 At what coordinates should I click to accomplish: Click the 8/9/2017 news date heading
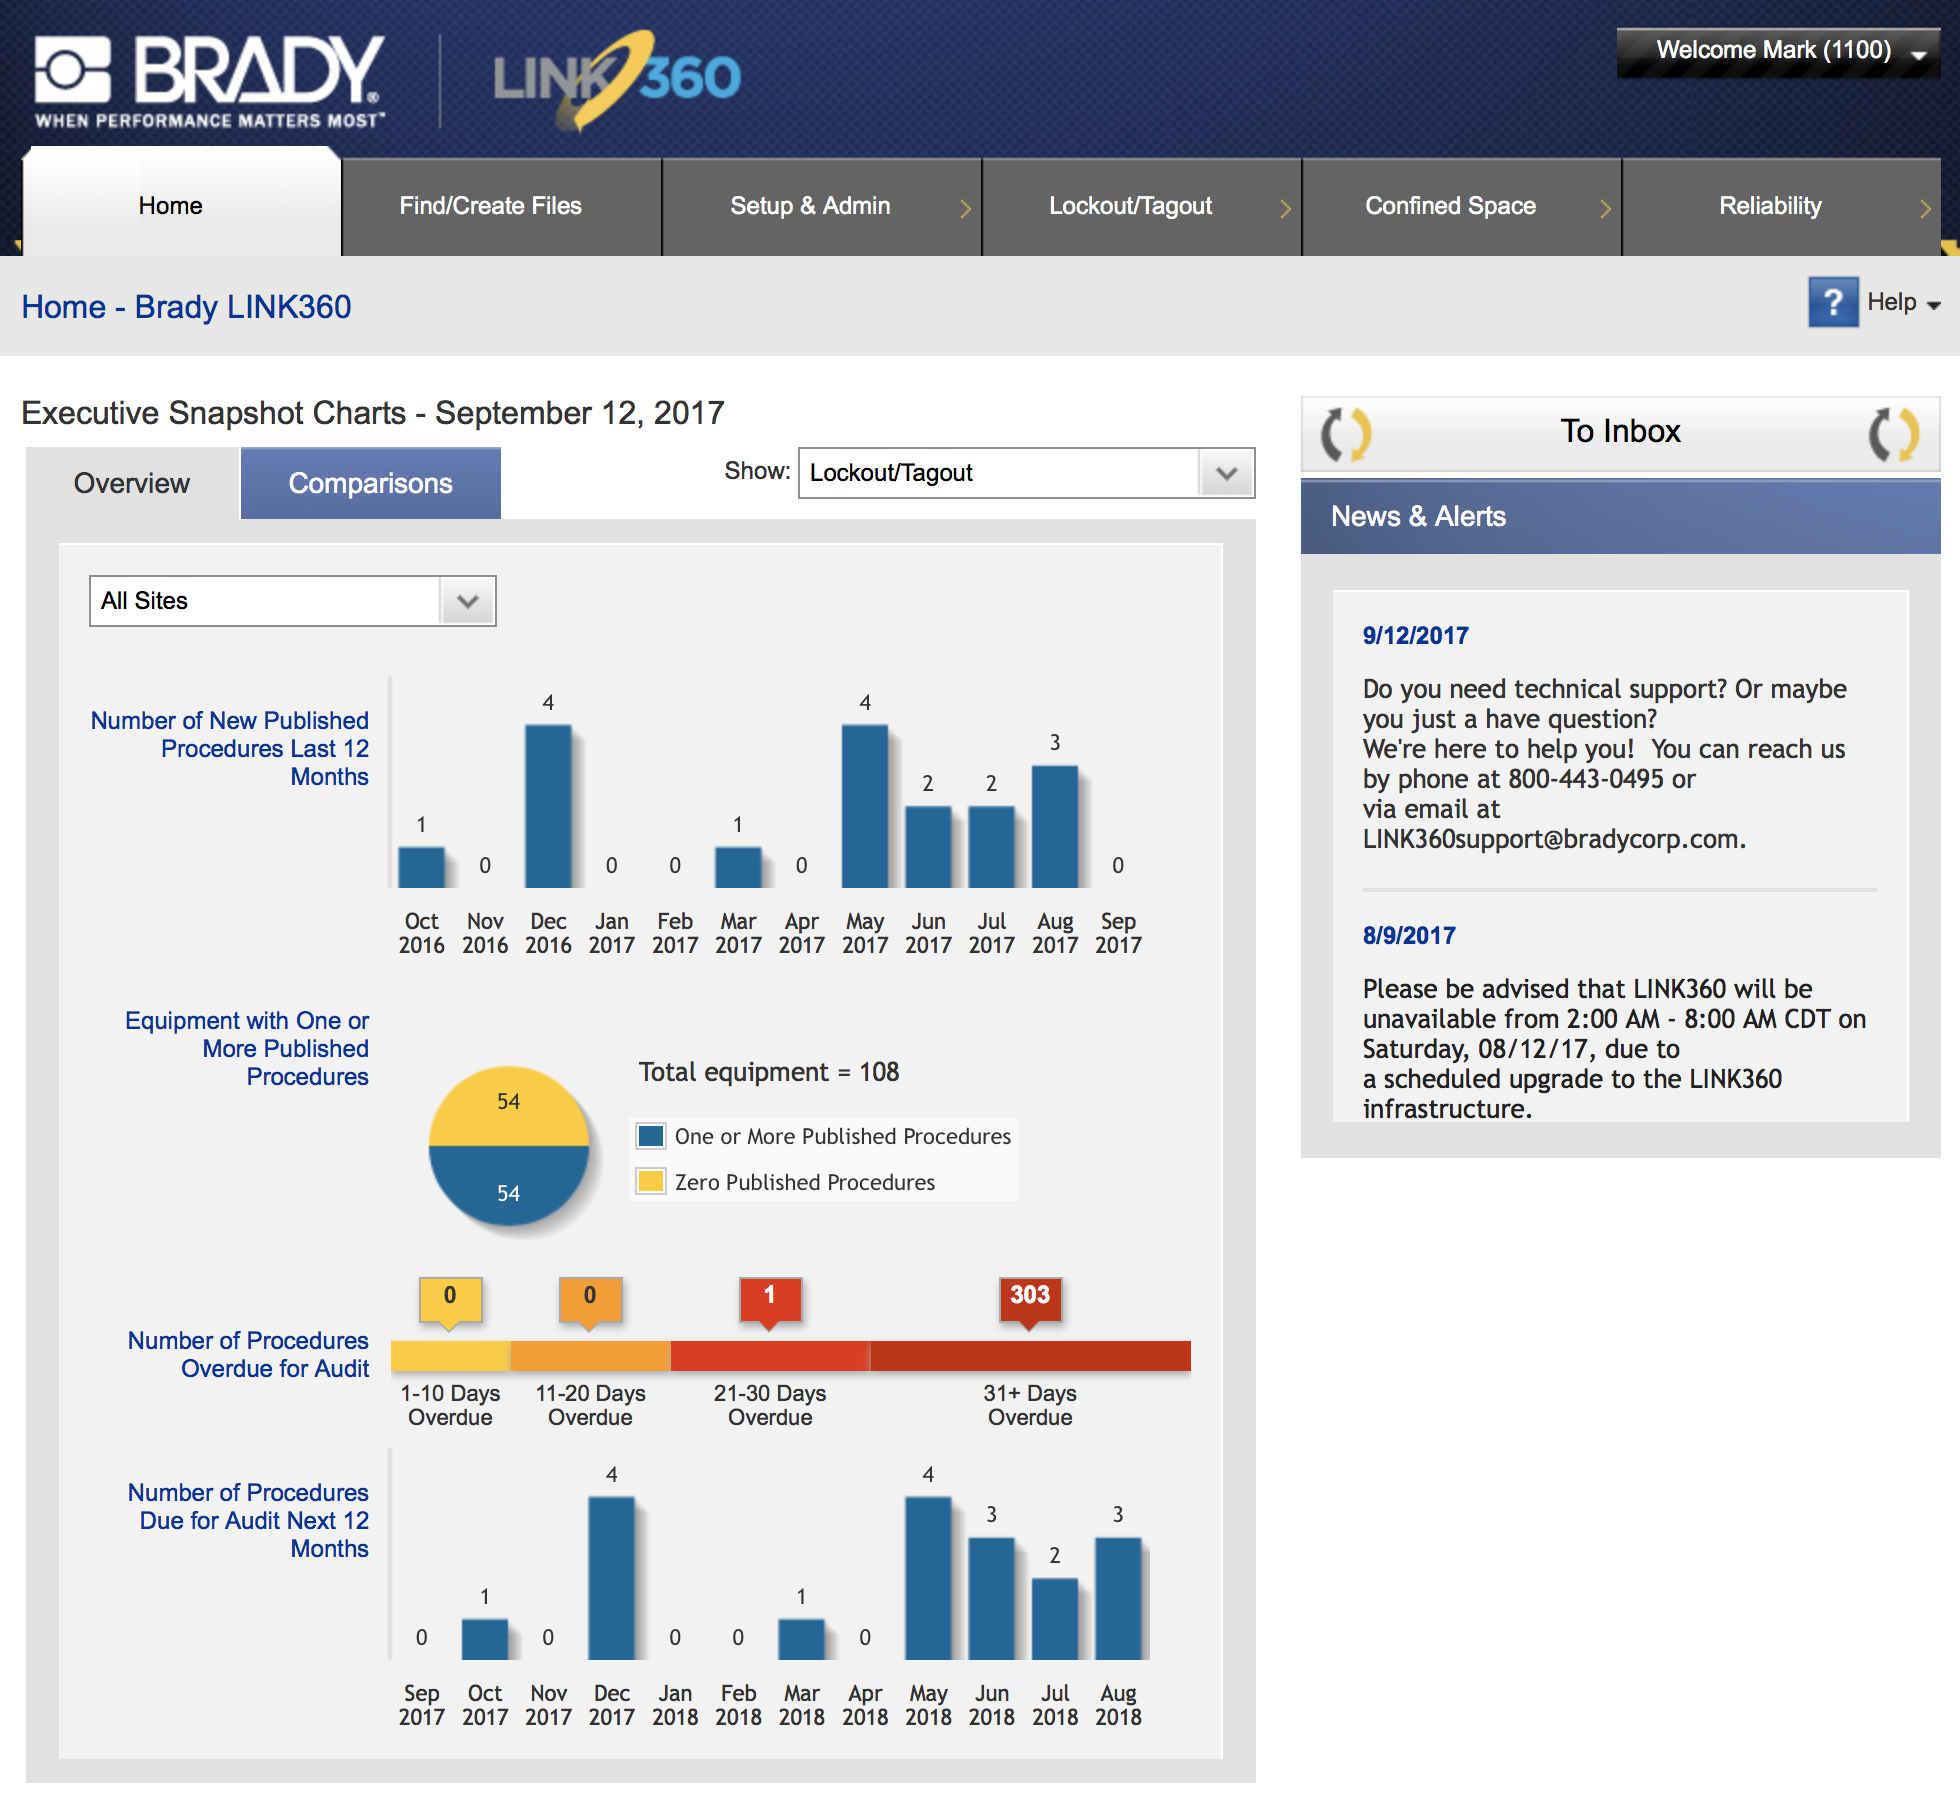point(1408,935)
